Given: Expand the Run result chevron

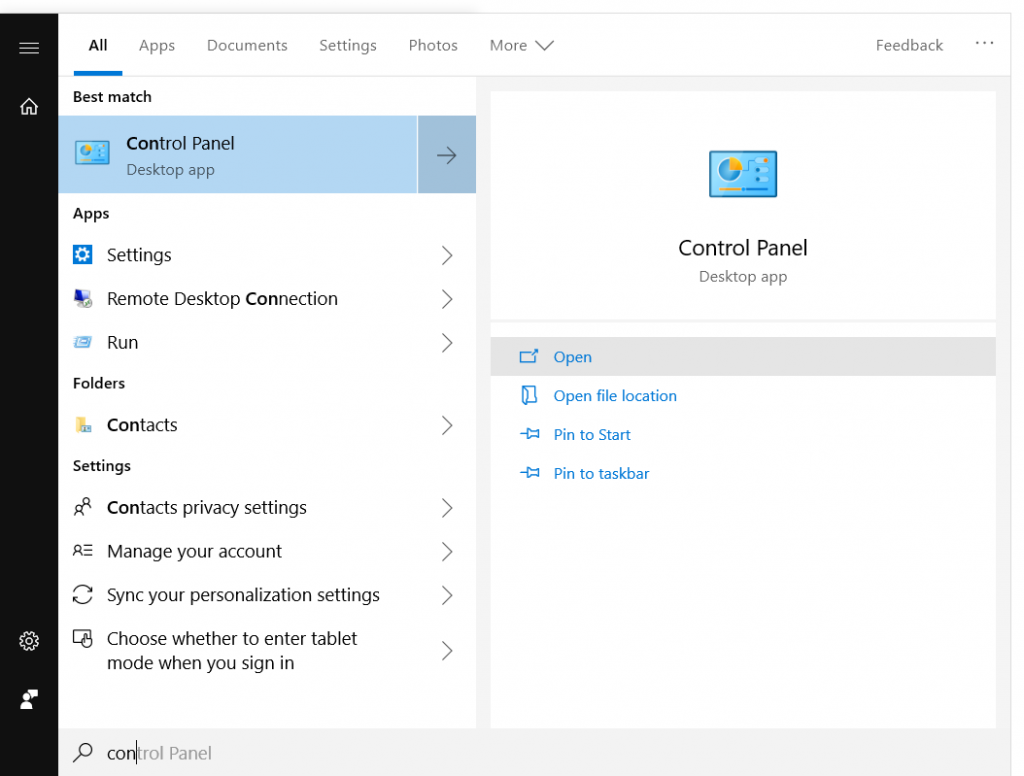Looking at the screenshot, I should [x=447, y=343].
